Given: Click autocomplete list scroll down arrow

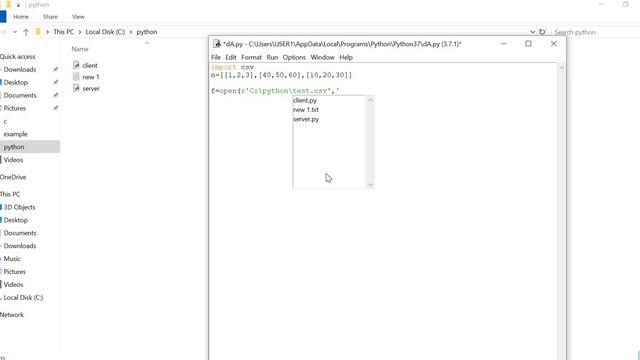Looking at the screenshot, I should coord(370,185).
